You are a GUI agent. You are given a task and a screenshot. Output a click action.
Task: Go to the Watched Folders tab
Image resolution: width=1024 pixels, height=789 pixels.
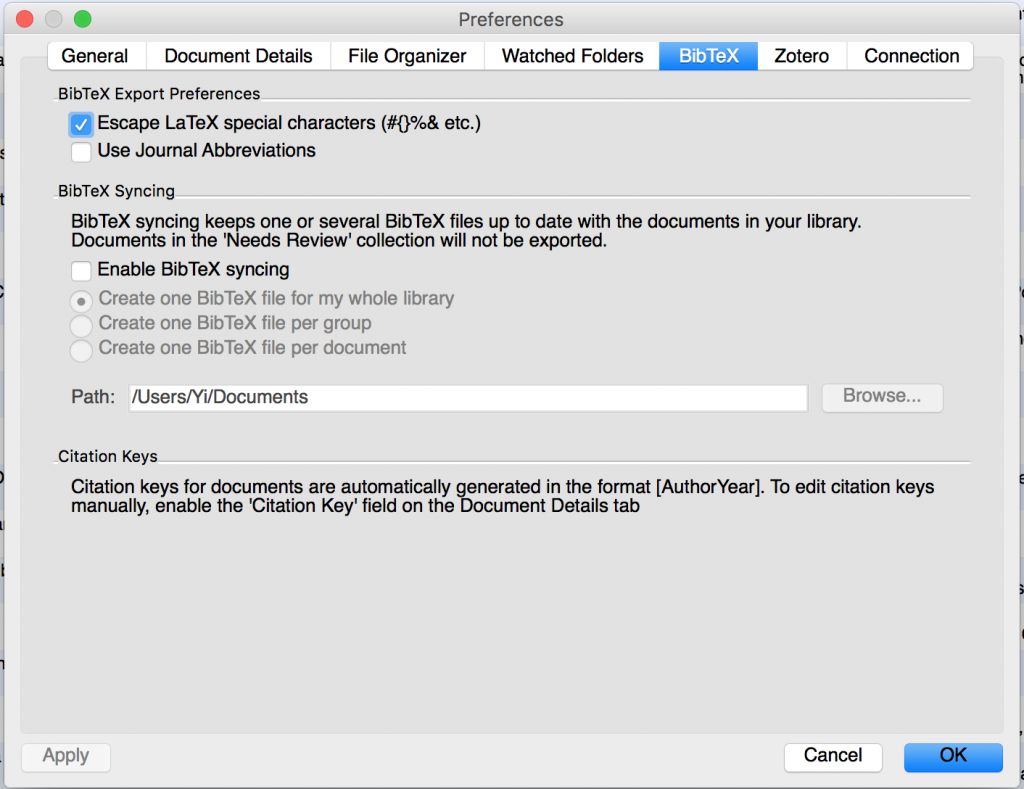pyautogui.click(x=572, y=56)
